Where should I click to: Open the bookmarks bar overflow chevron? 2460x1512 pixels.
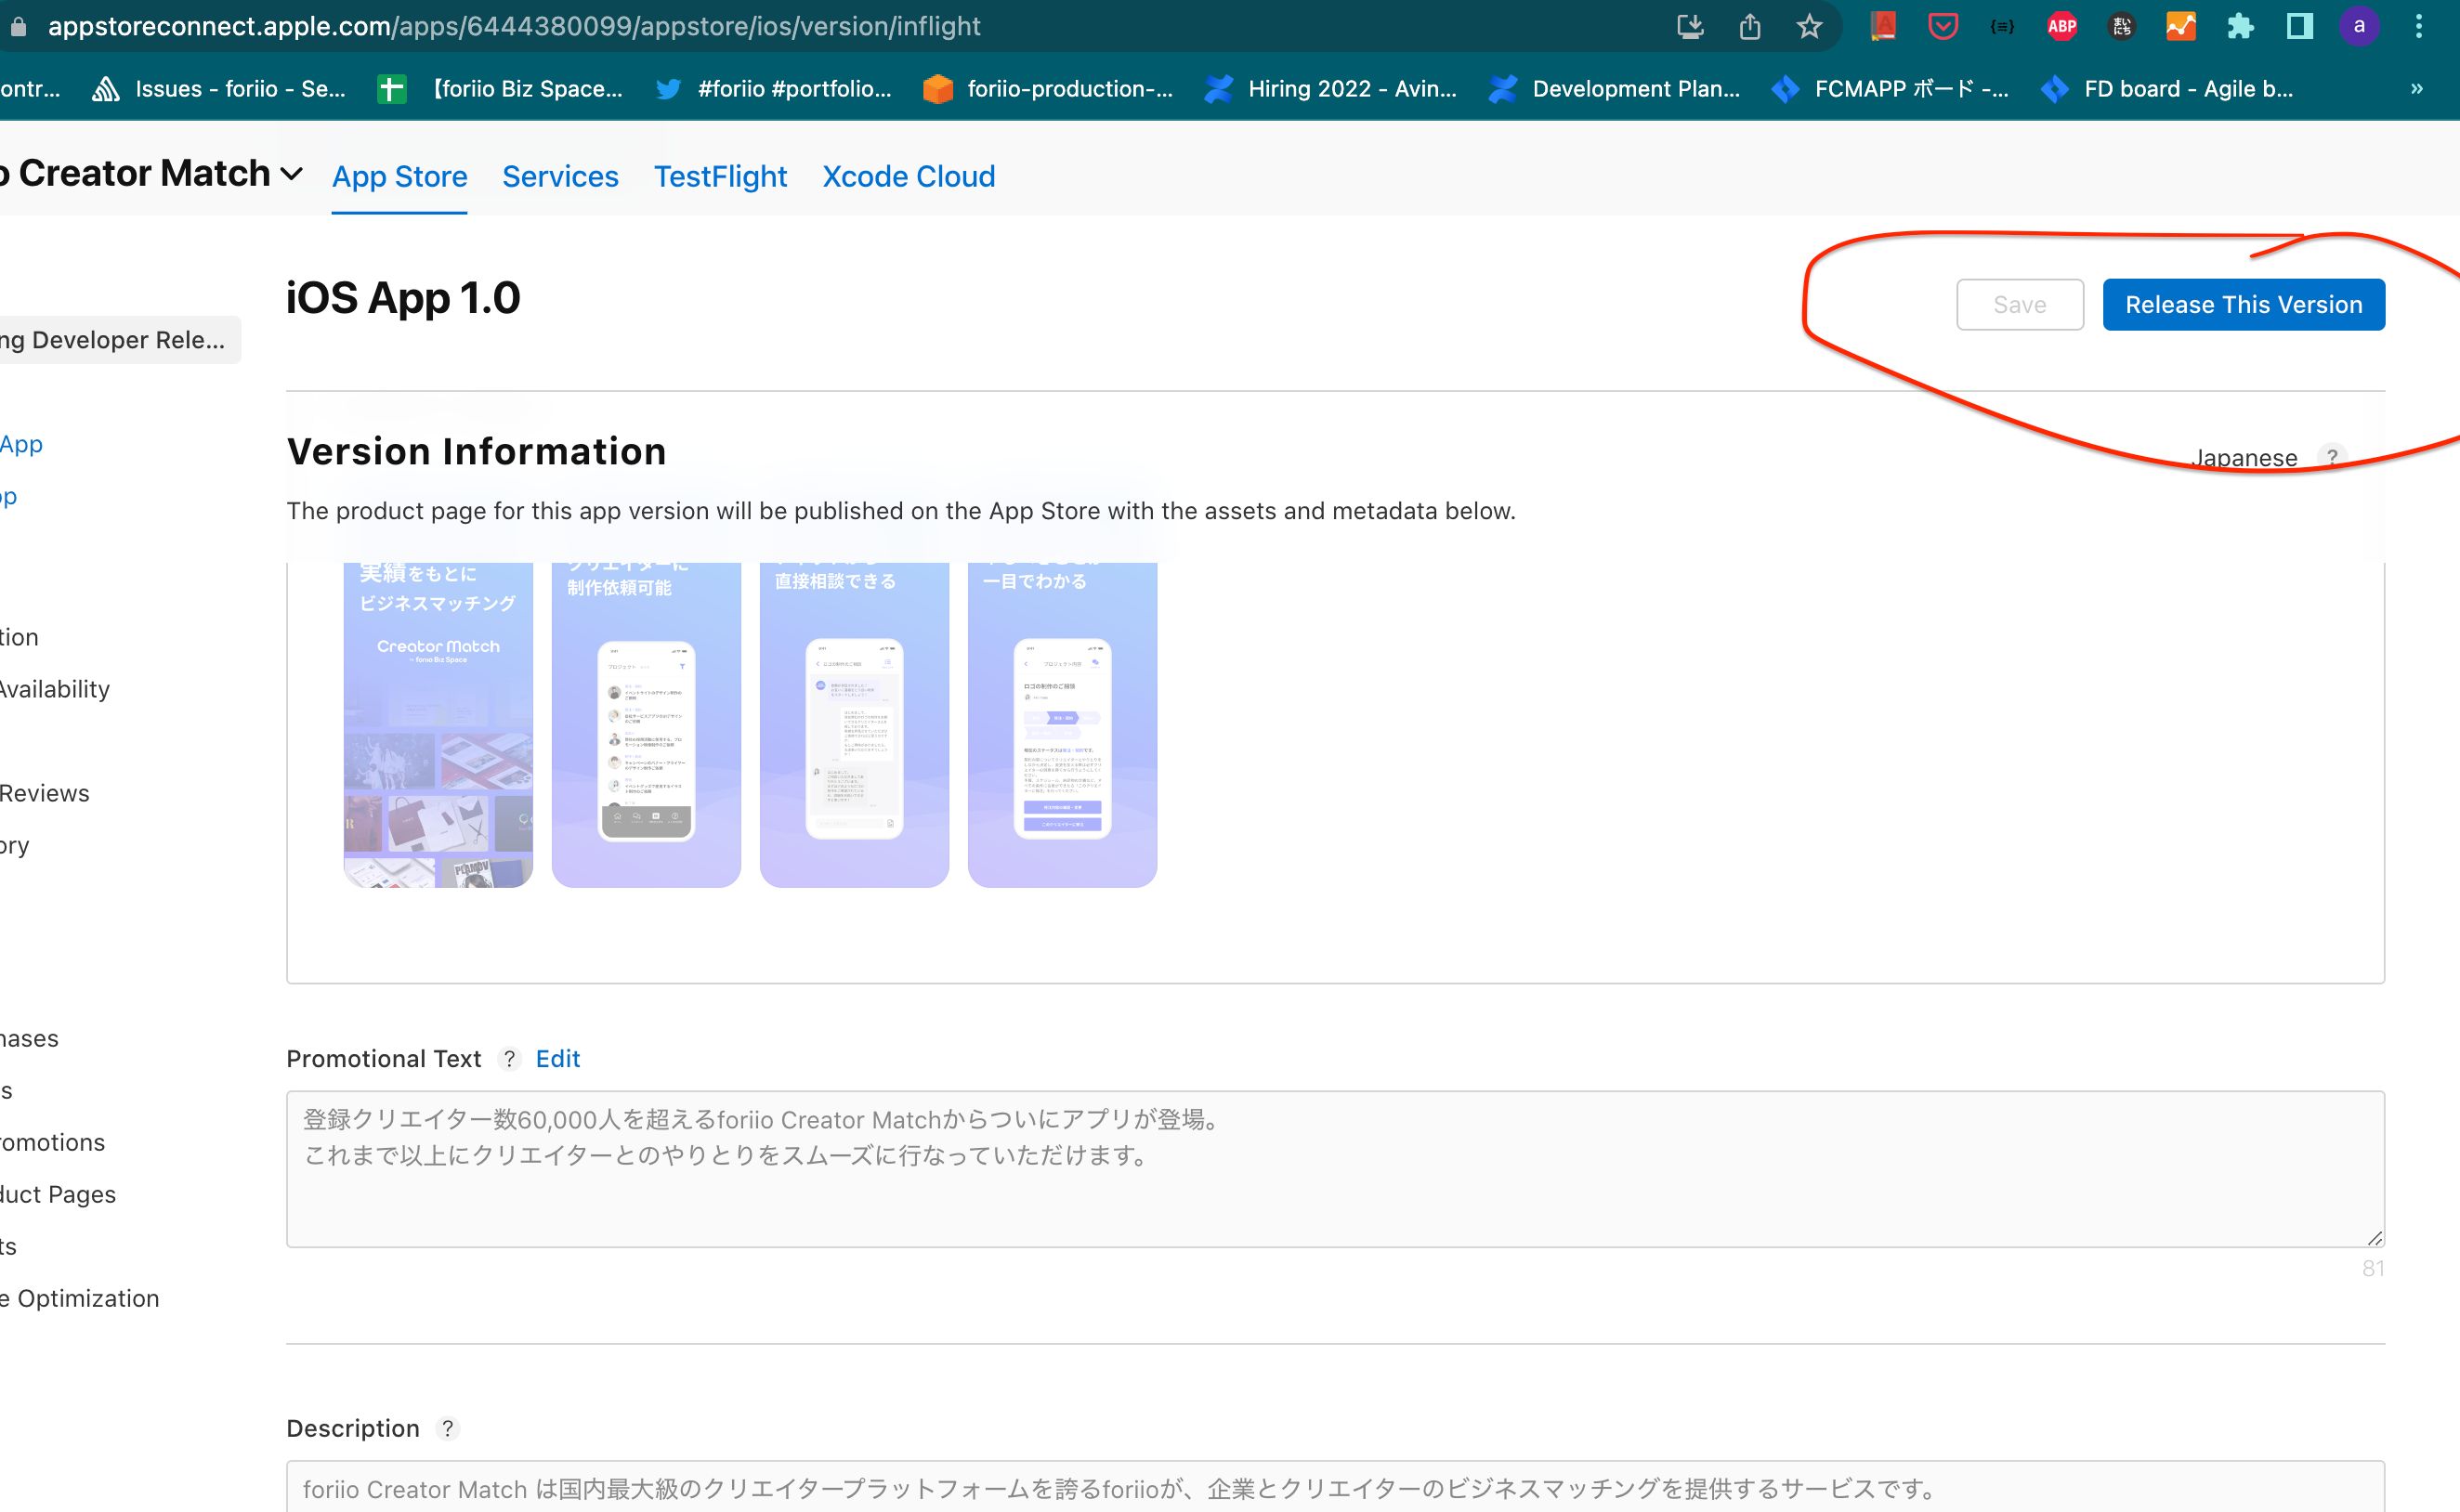point(2415,88)
